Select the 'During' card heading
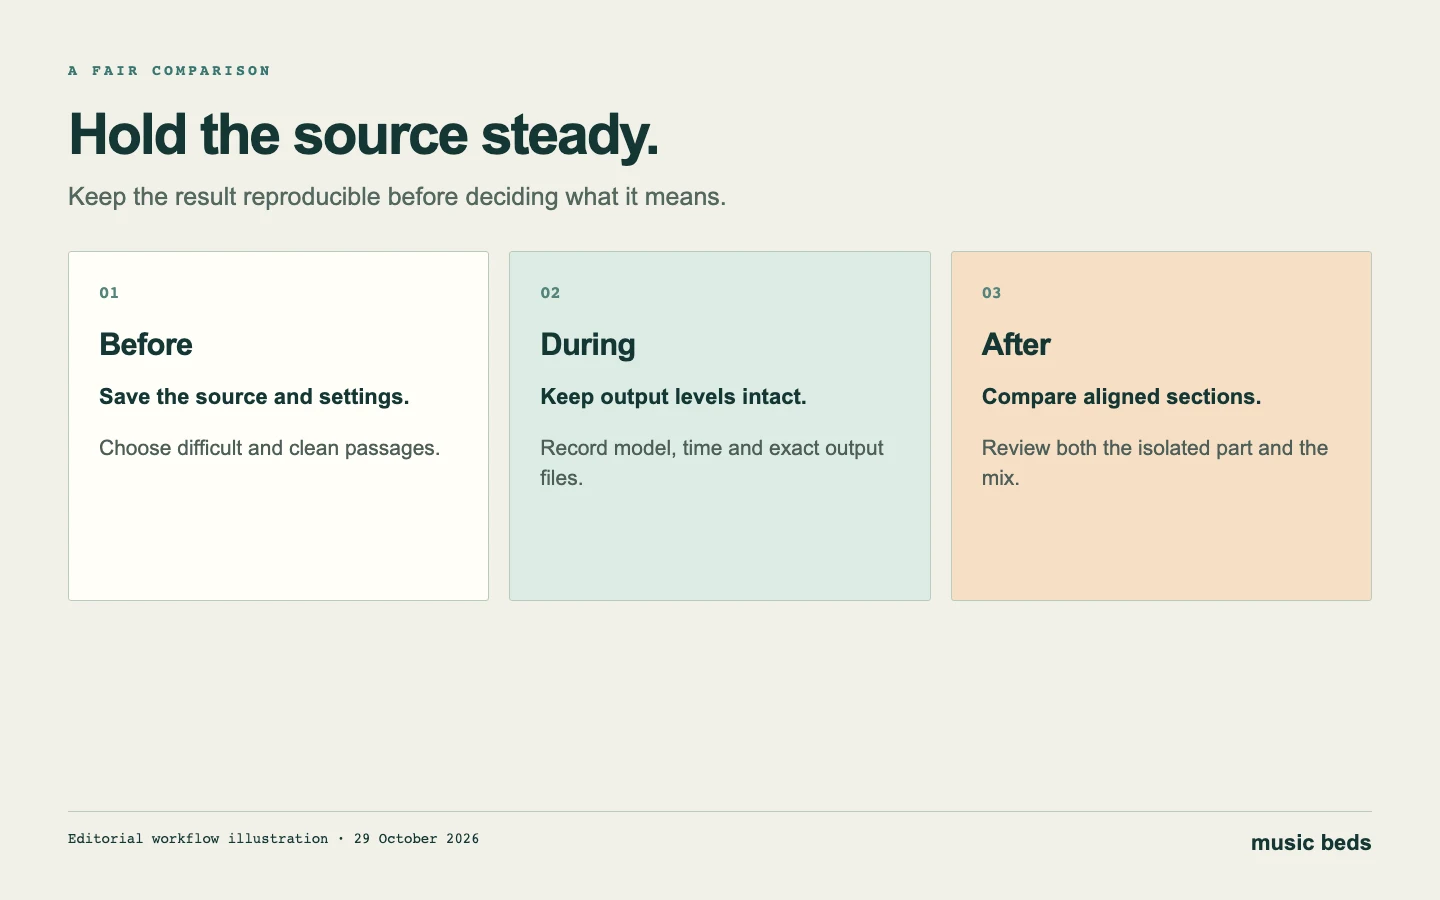This screenshot has height=900, width=1440. tap(588, 345)
